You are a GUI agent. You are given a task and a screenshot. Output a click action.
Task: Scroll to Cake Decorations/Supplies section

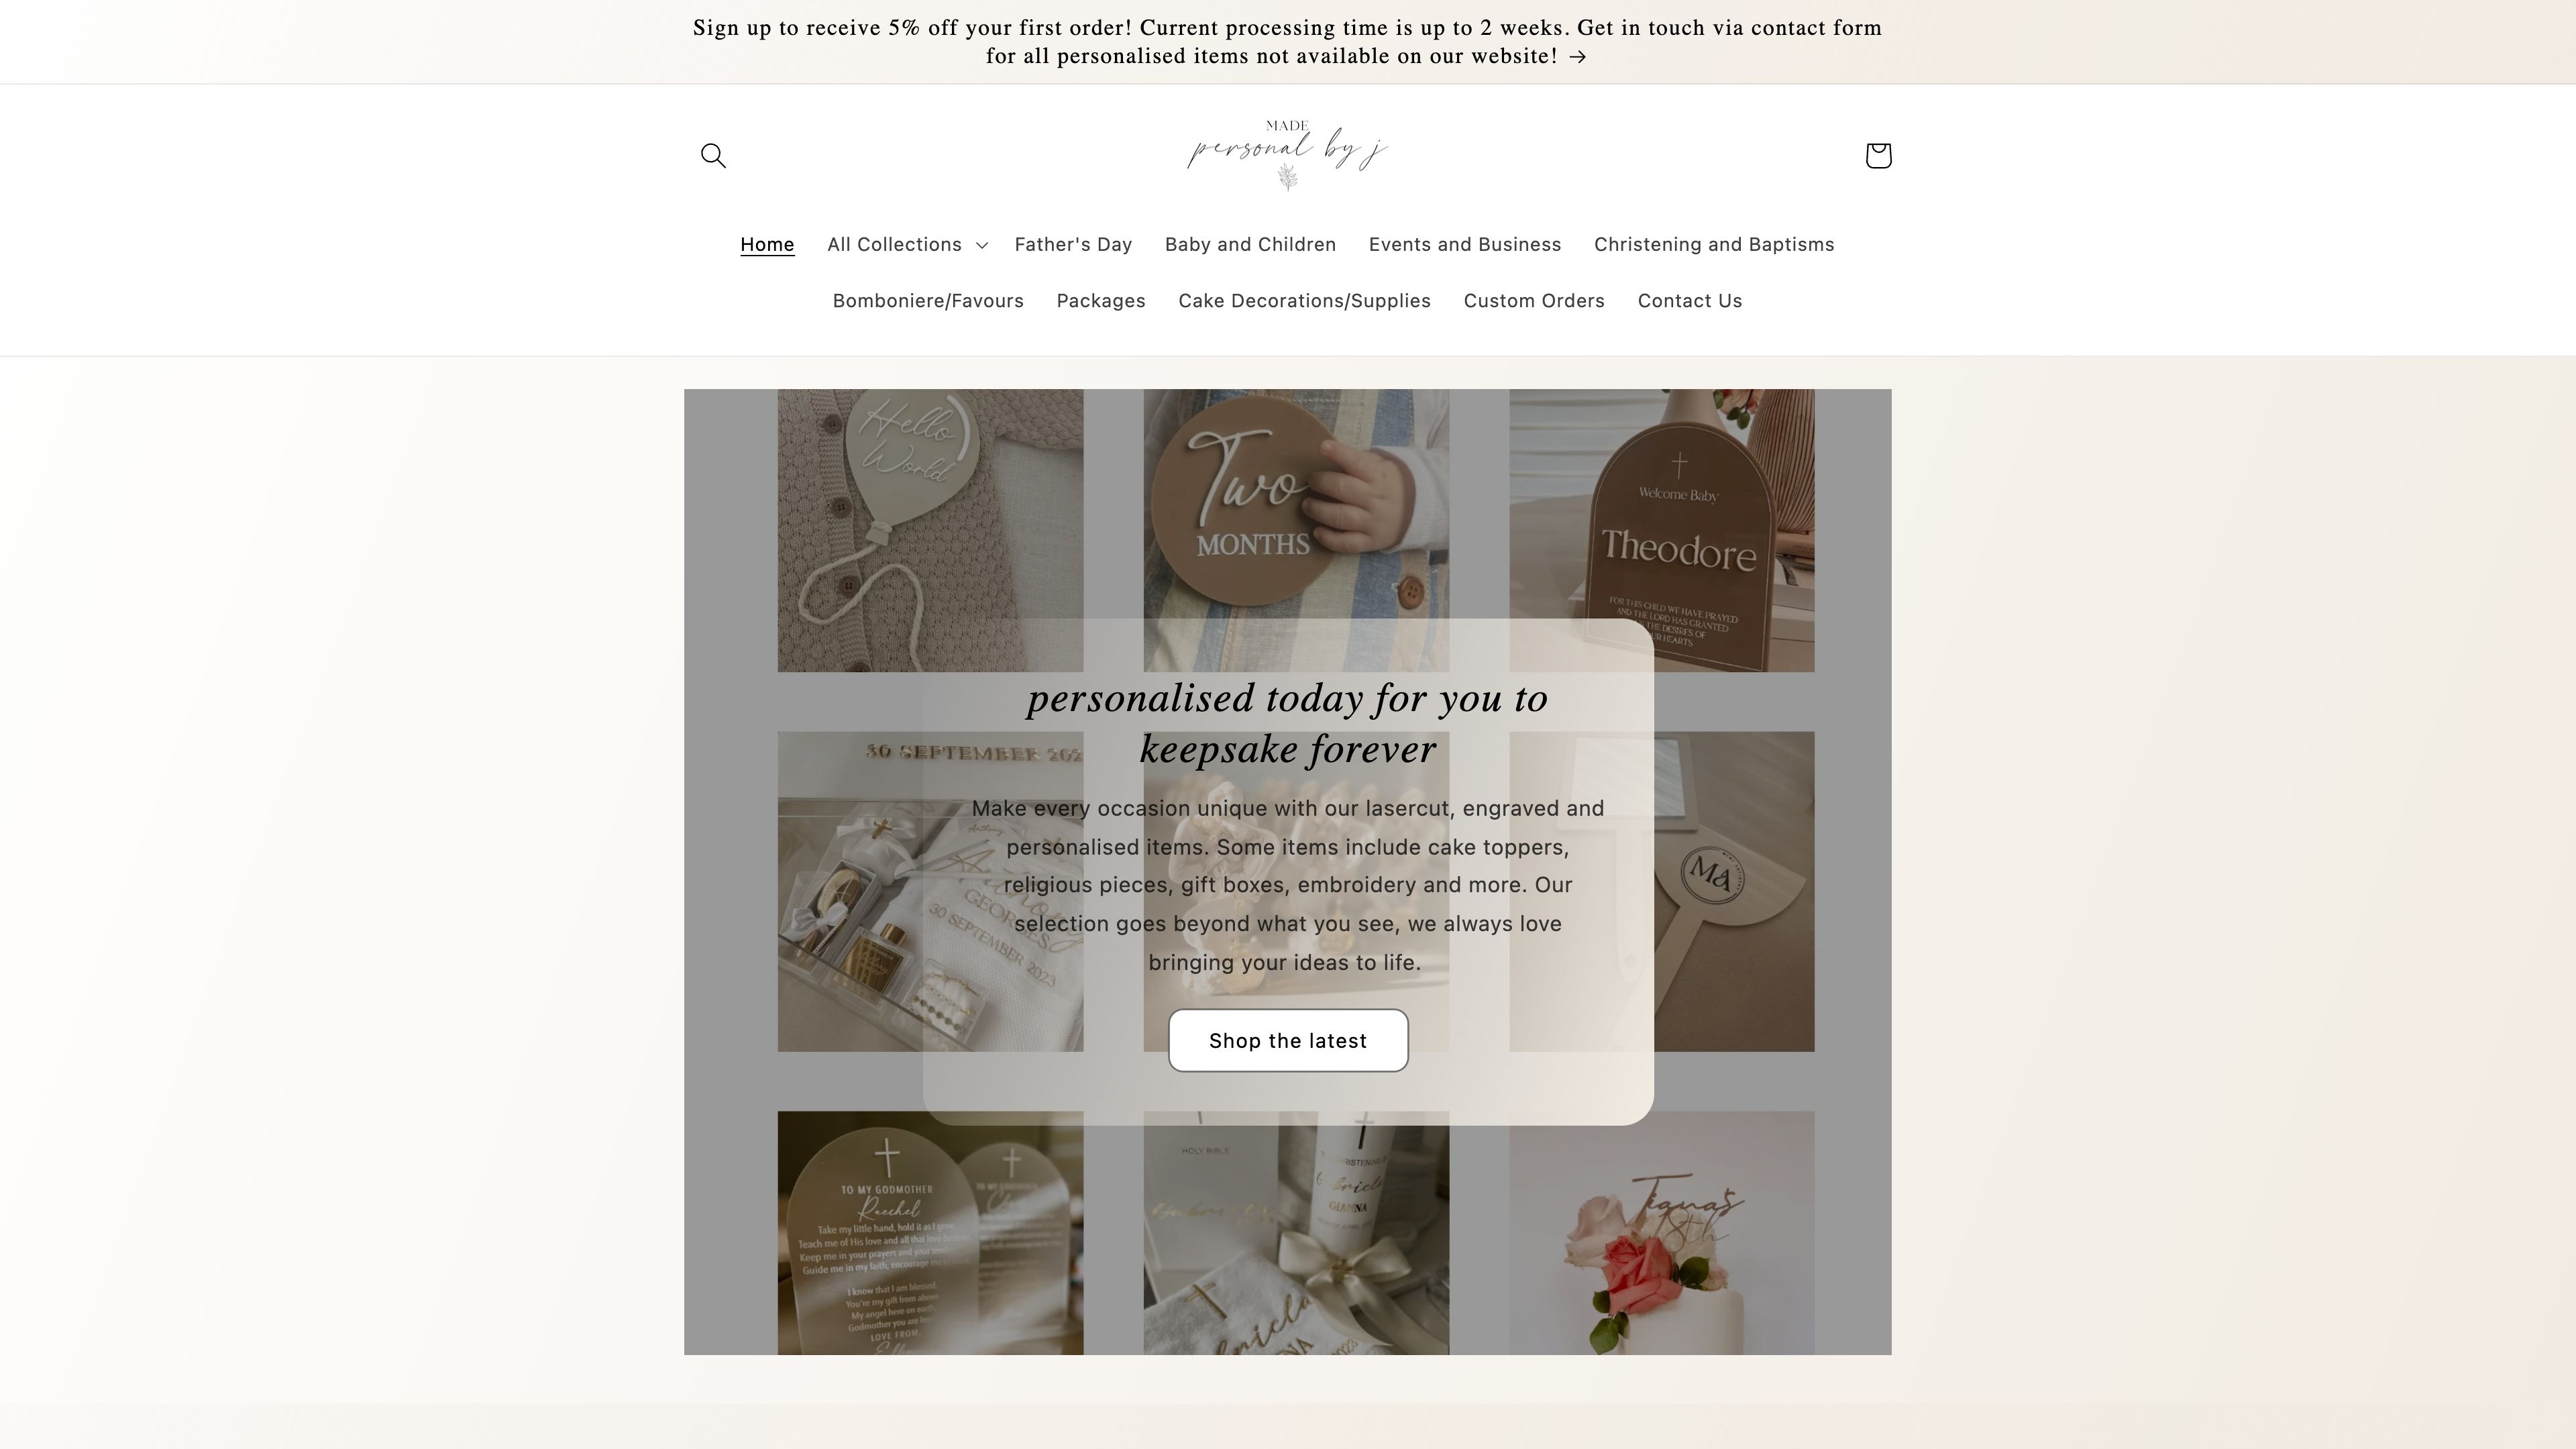[1304, 299]
